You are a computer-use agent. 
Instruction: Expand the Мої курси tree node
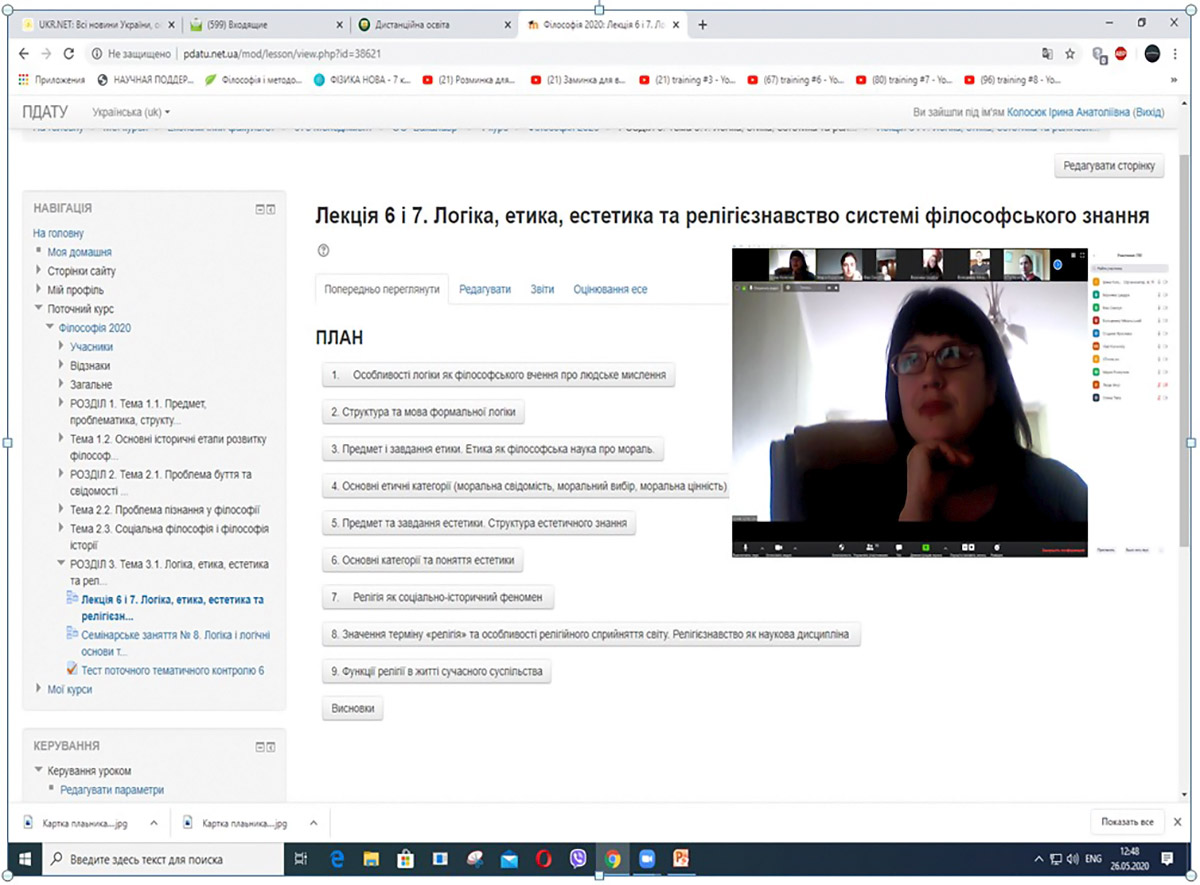39,688
